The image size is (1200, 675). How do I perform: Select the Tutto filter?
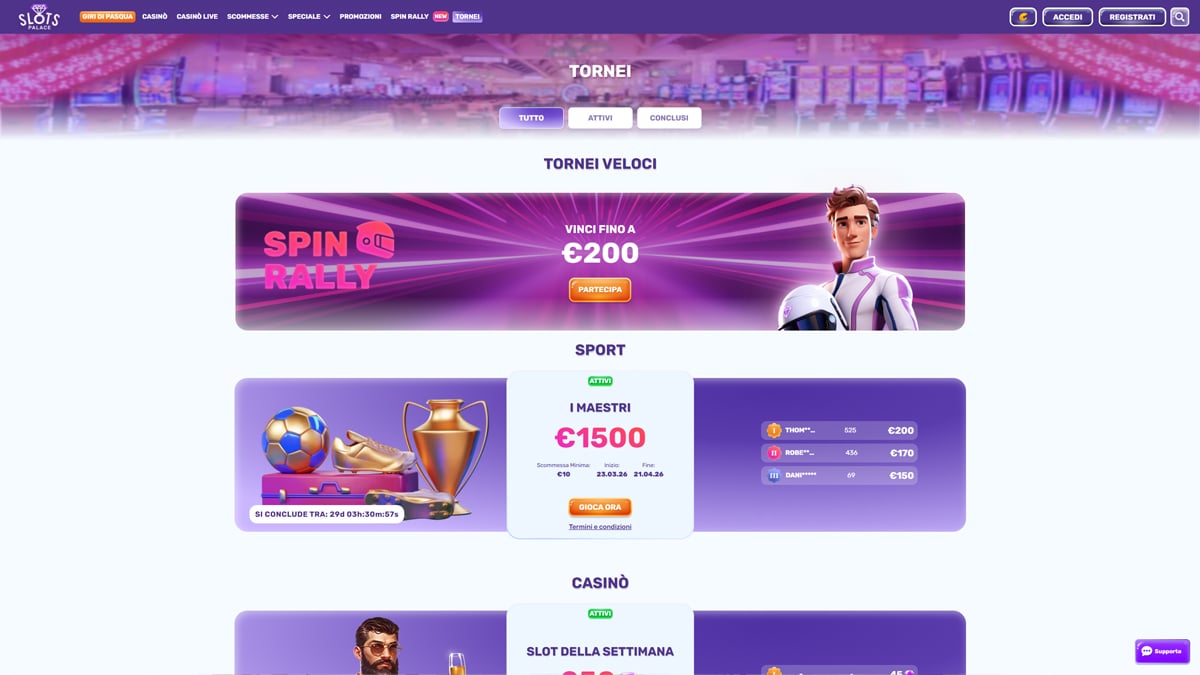coord(531,118)
